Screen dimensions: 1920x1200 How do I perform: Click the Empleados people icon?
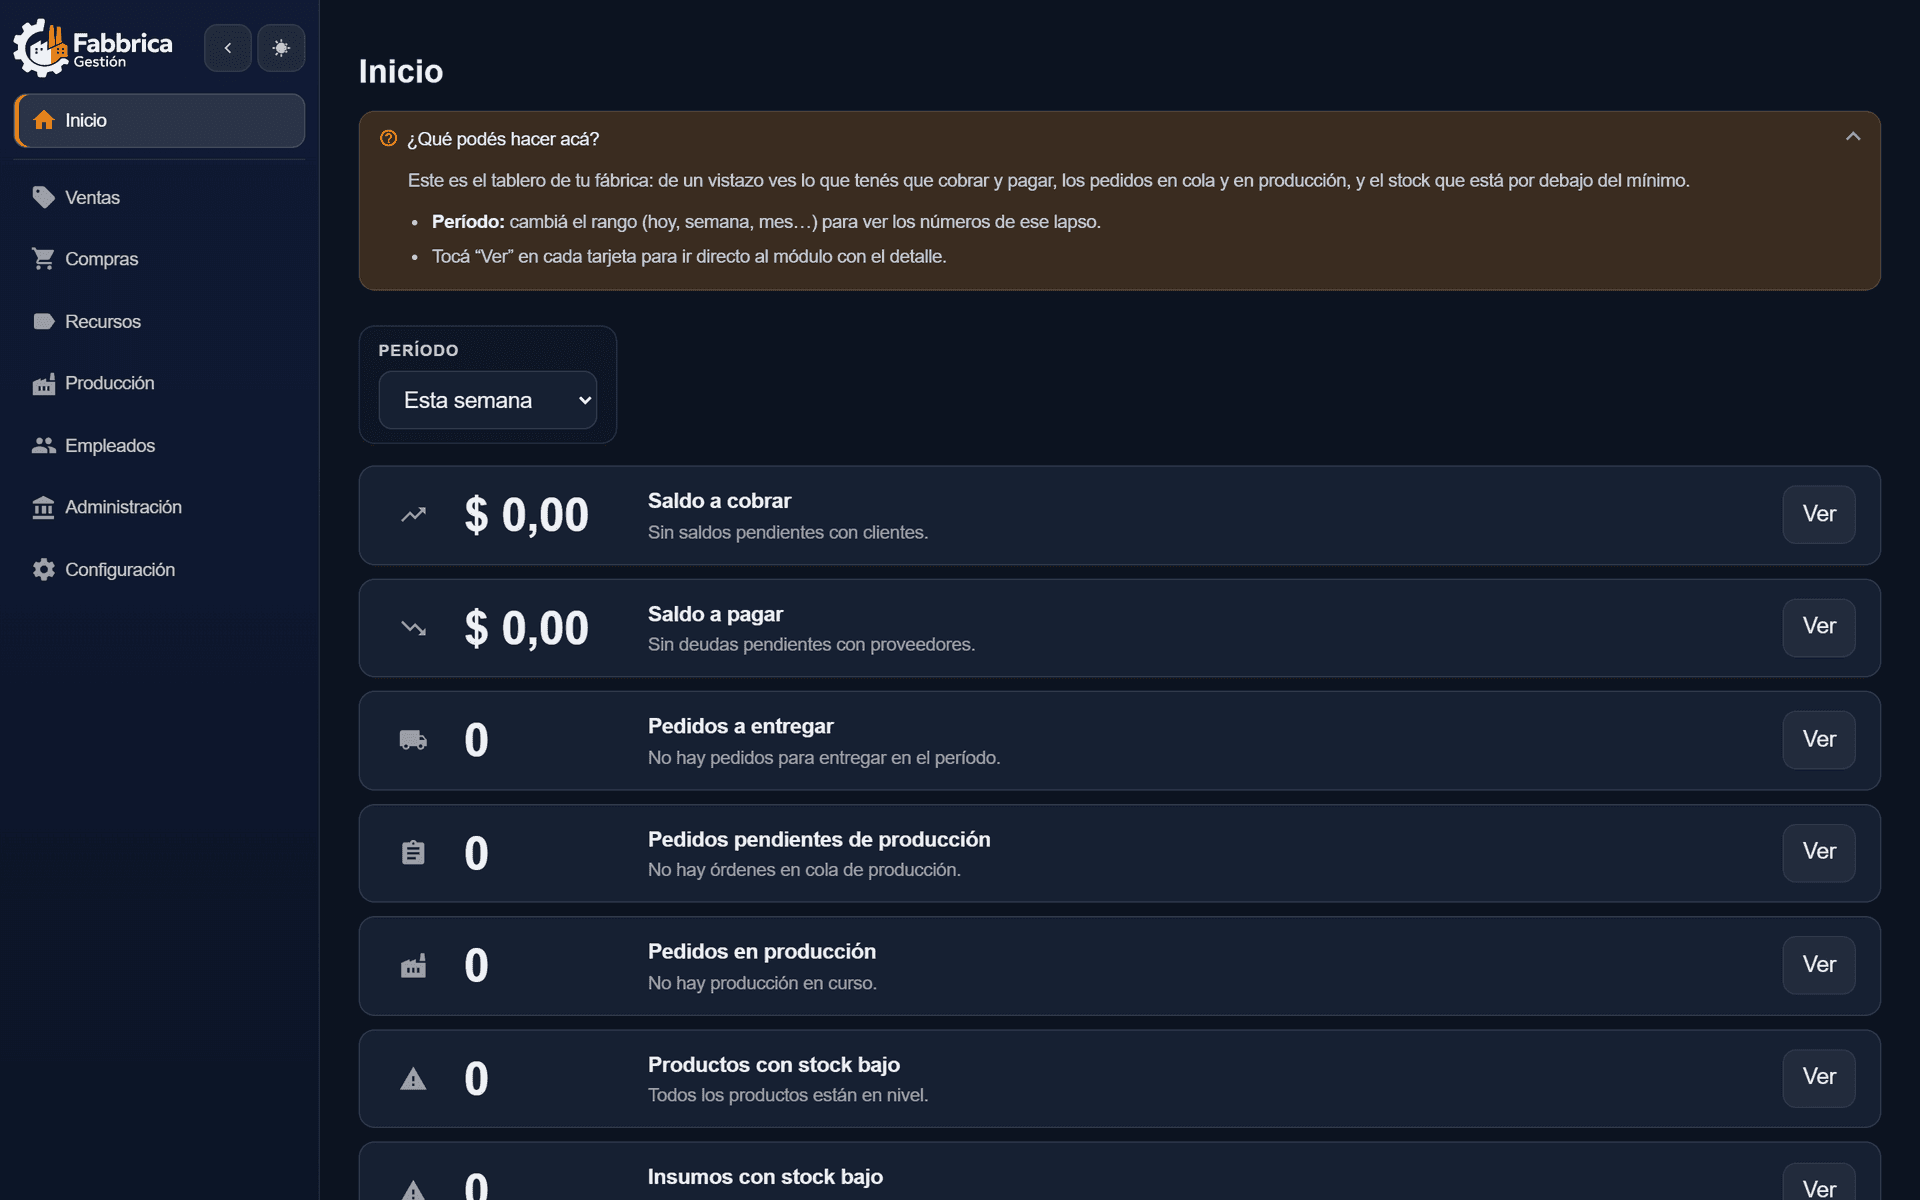point(43,445)
